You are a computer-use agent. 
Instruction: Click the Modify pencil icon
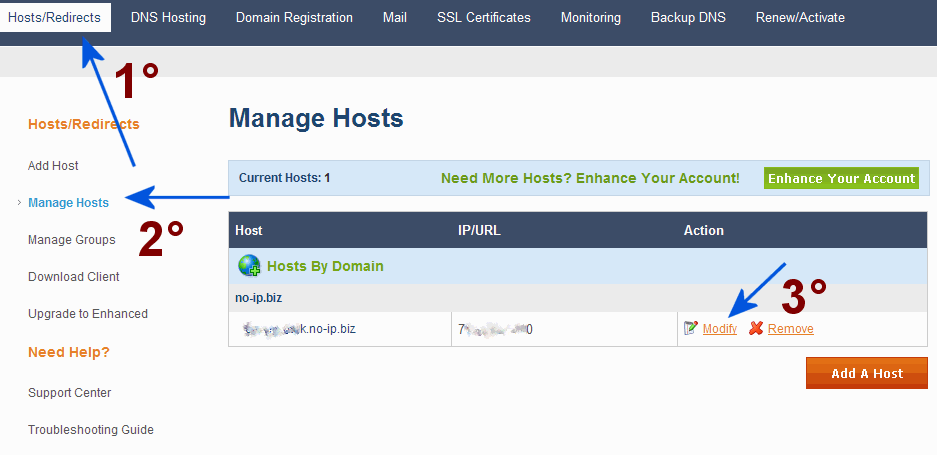coord(691,328)
